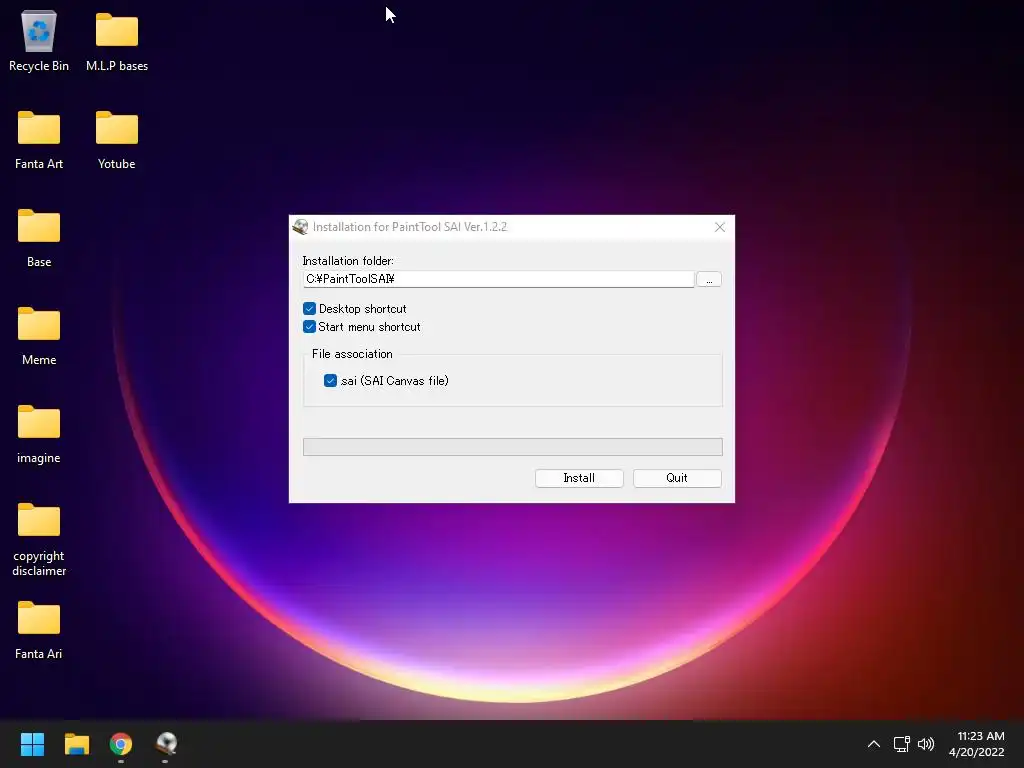Uncheck the Start menu shortcut checkbox
This screenshot has height=768, width=1024.
(x=310, y=327)
